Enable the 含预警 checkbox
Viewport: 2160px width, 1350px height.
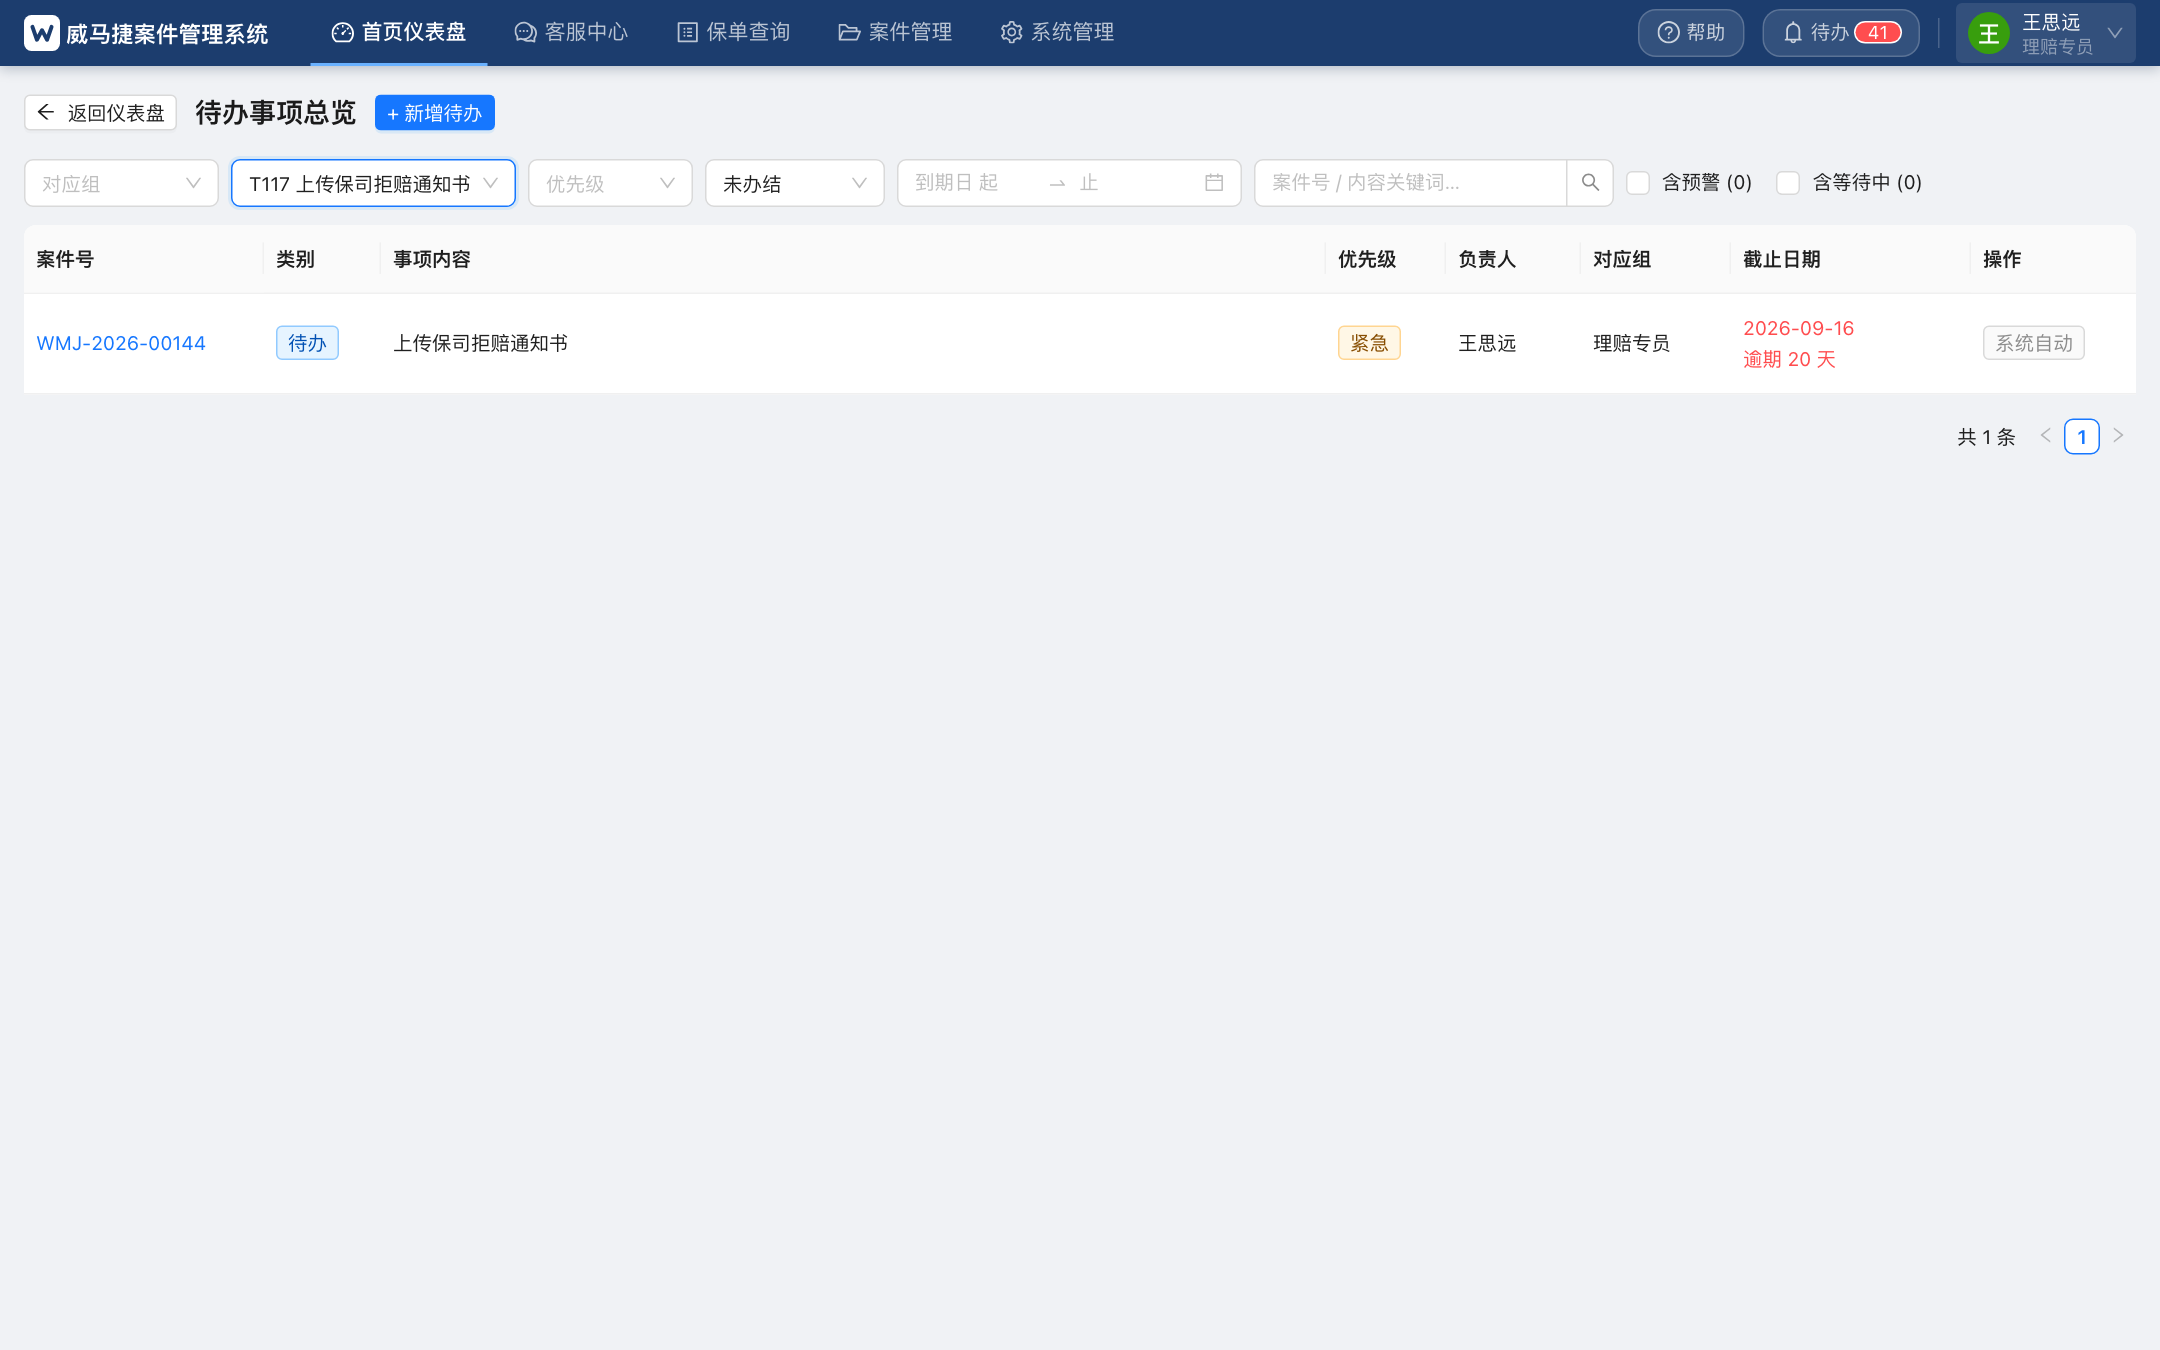1638,183
